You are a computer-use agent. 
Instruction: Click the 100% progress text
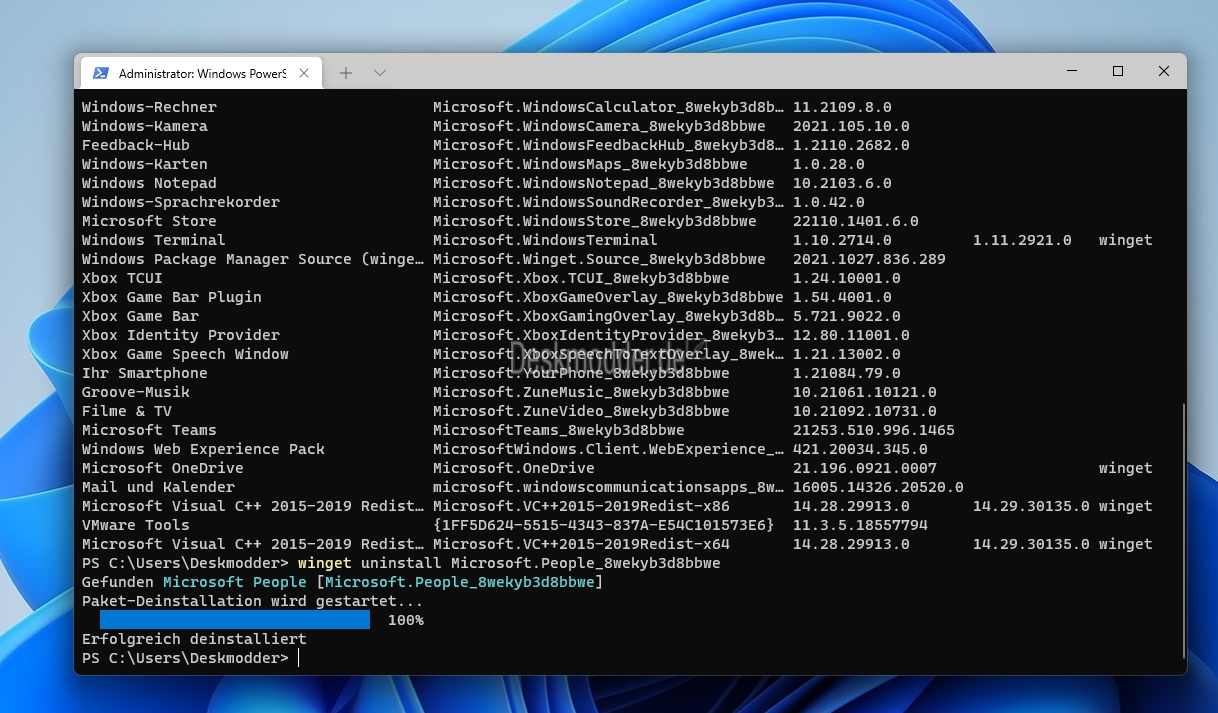(406, 620)
